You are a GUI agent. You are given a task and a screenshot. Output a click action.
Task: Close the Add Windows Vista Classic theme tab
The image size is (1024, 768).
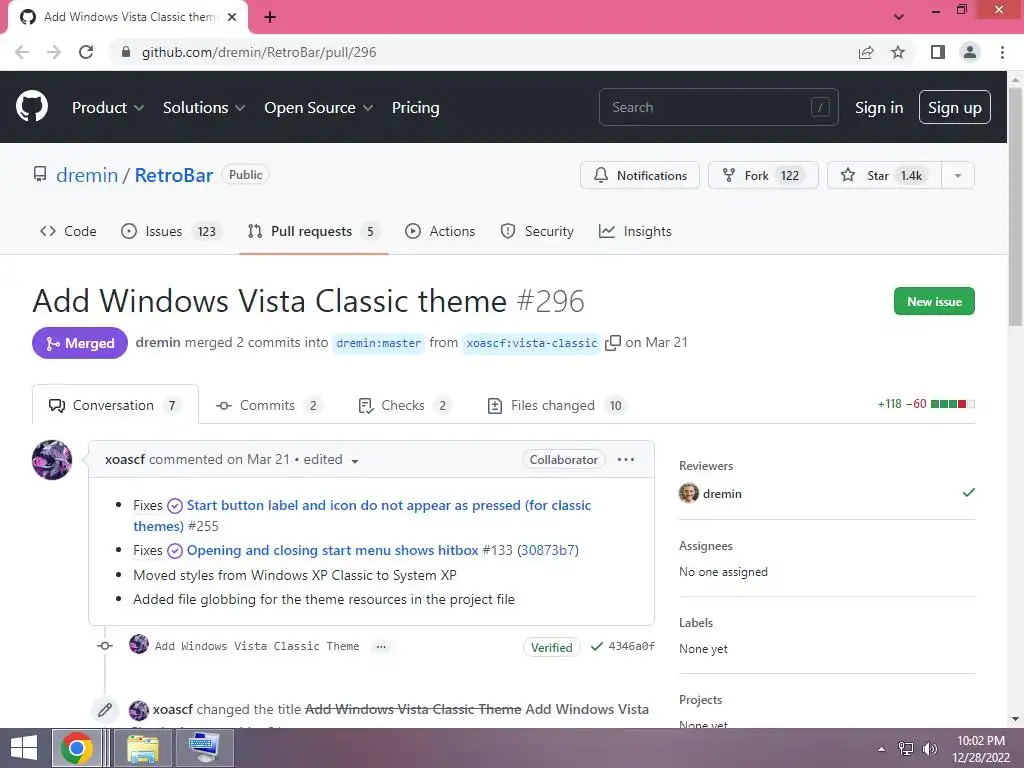(232, 17)
